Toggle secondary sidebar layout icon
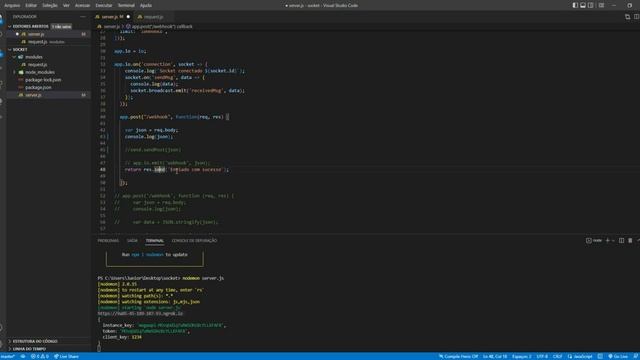This screenshot has width=640, height=360. click(x=591, y=5)
